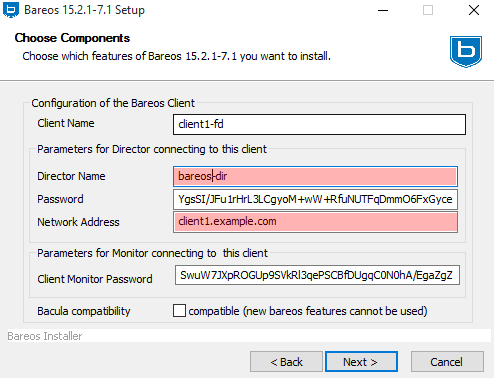Image resolution: width=494 pixels, height=378 pixels.
Task: Click the Network Address label
Action: [x=78, y=222]
